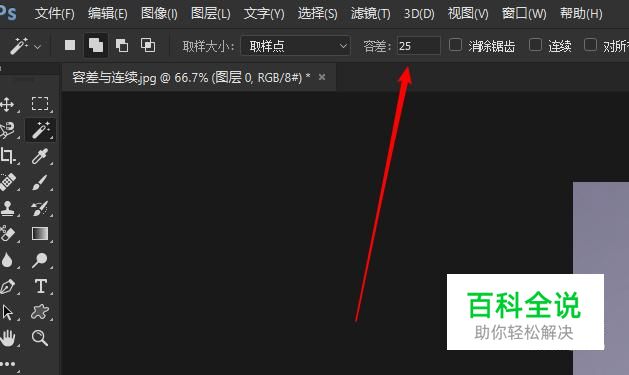
Task: Select the History Brush tool
Action: [40, 208]
